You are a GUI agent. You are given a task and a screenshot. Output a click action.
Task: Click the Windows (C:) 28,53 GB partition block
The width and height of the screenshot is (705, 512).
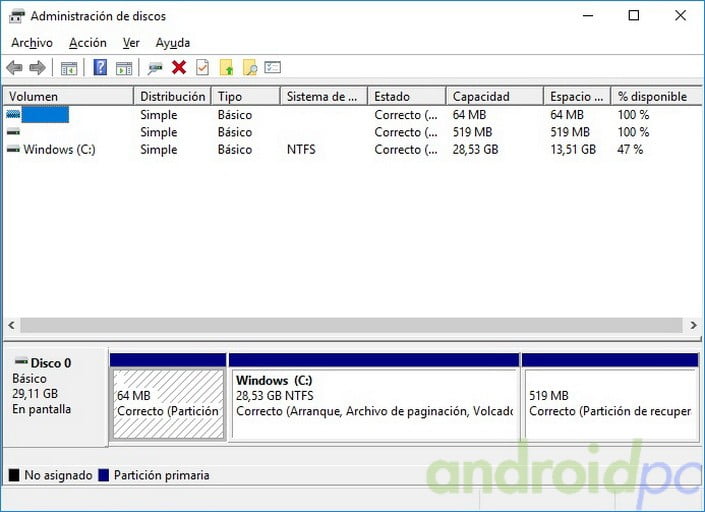coord(374,403)
